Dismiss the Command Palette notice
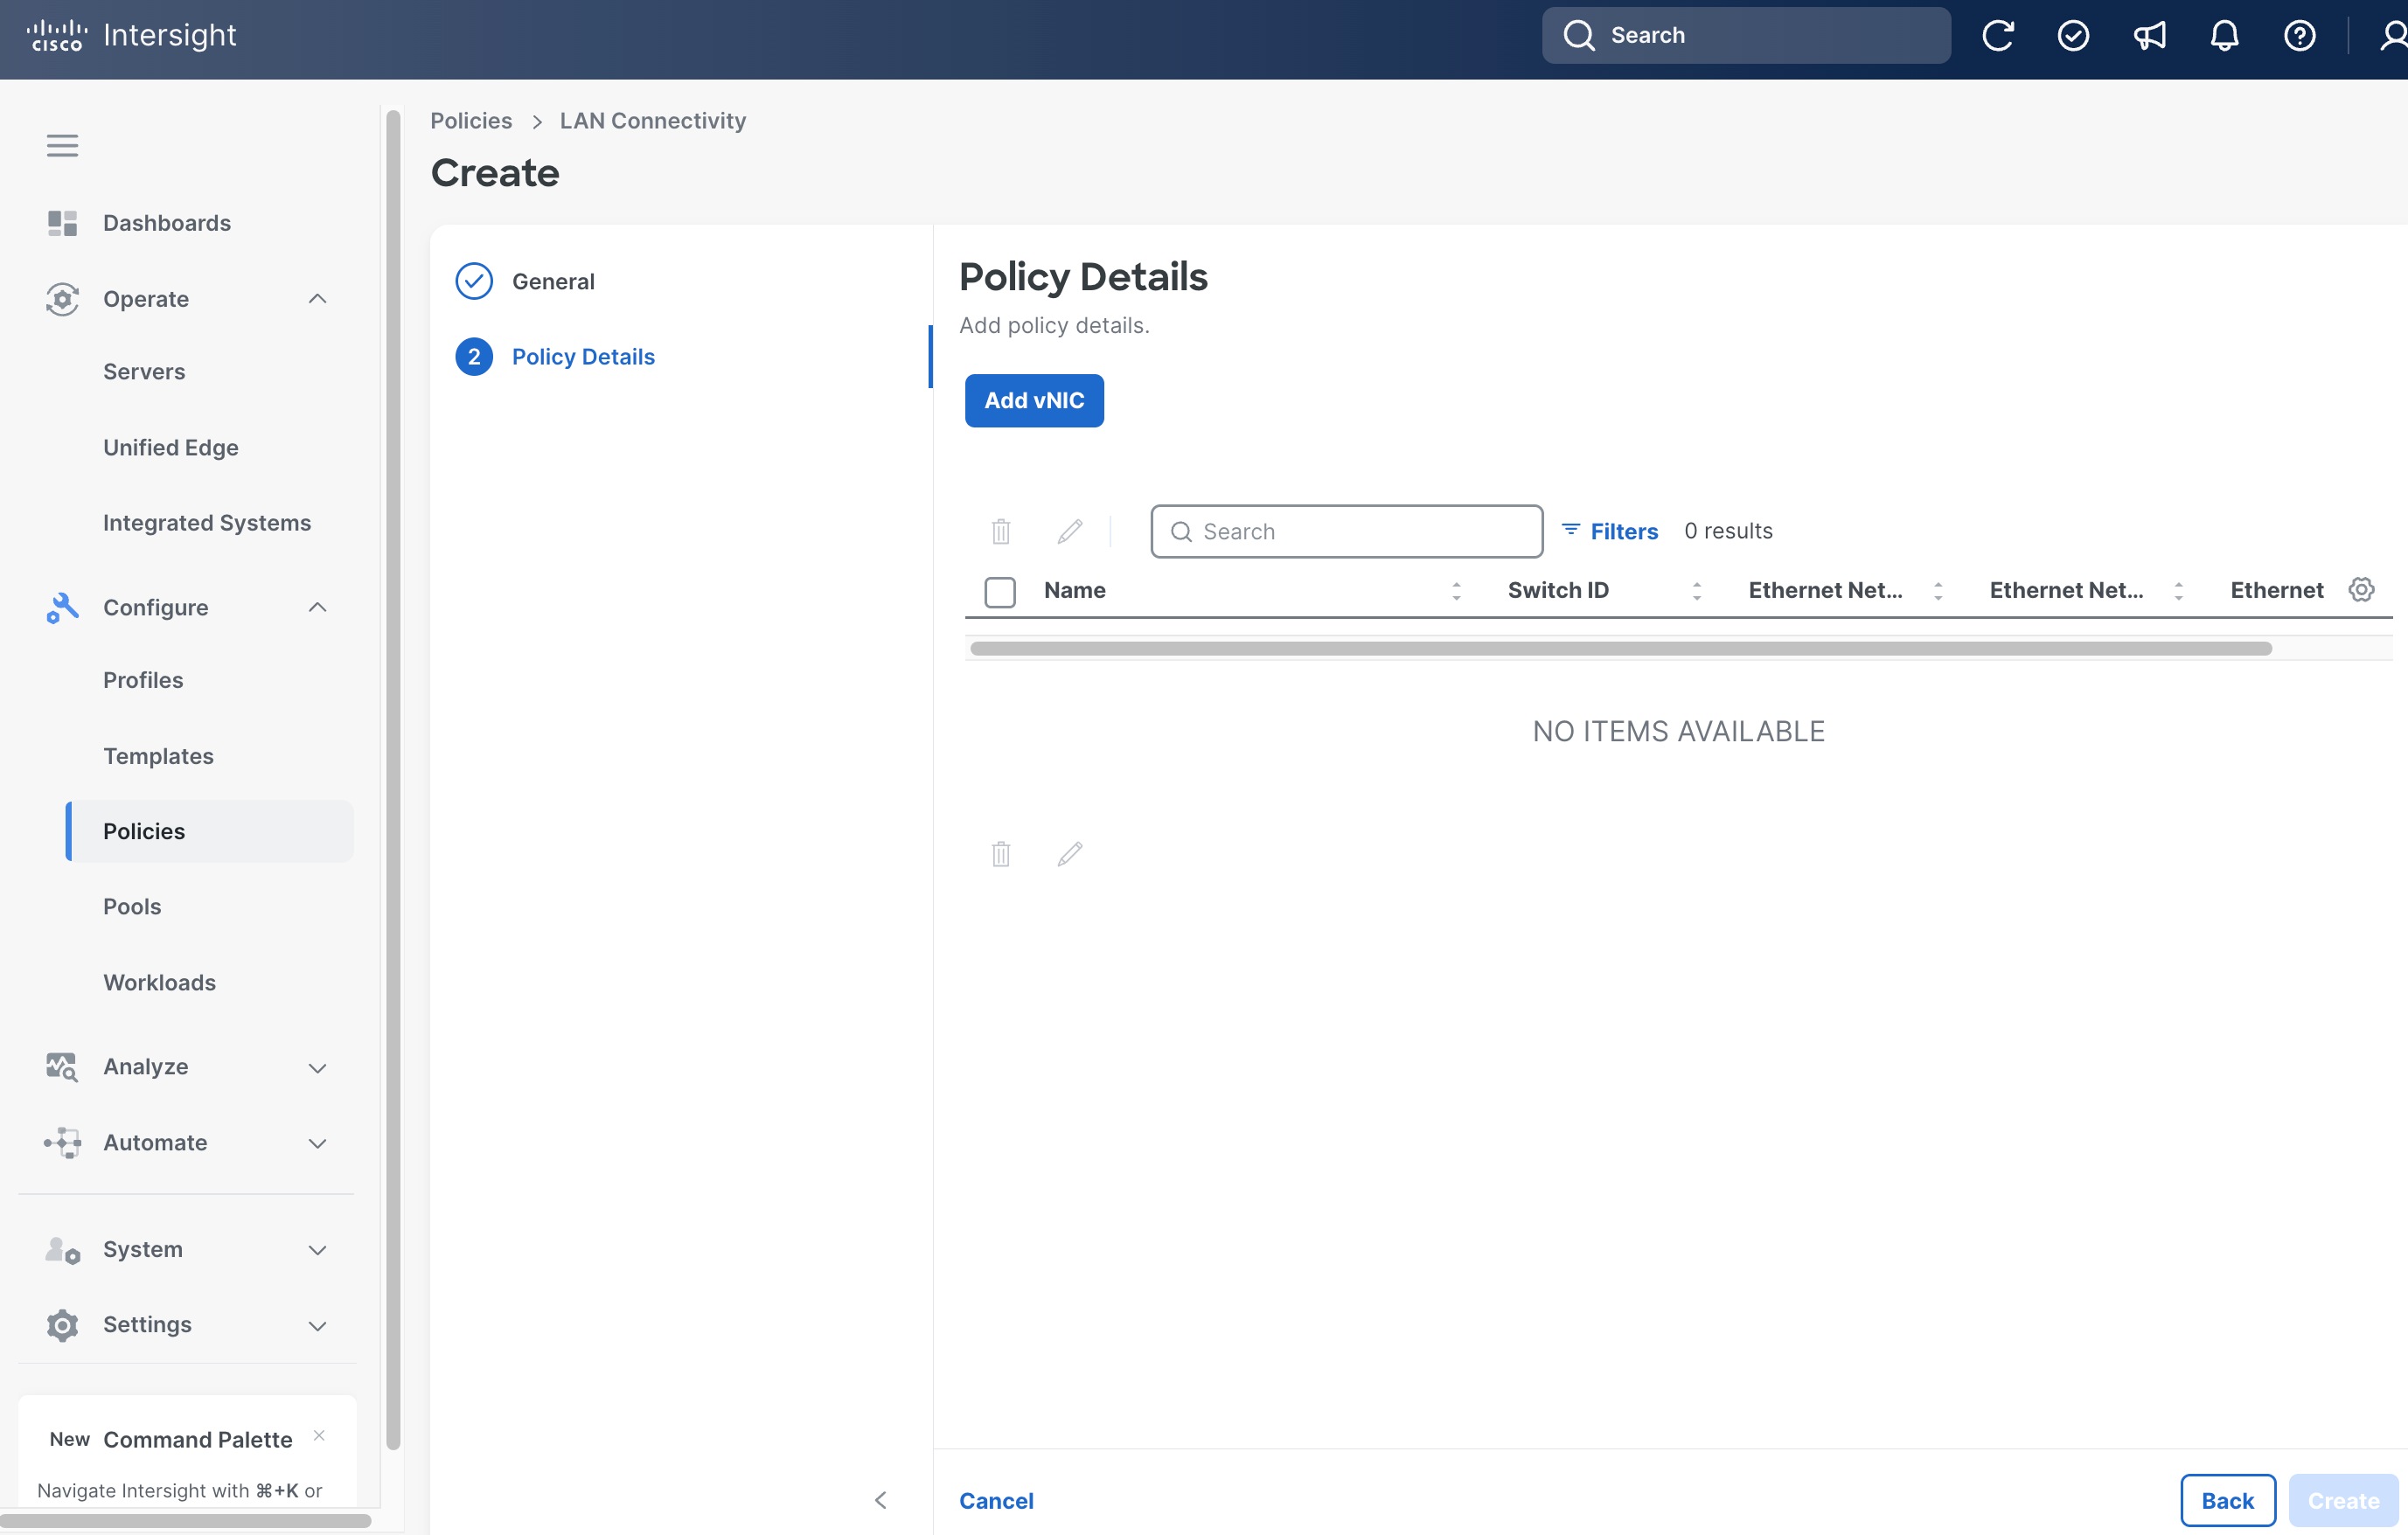 pos(319,1436)
